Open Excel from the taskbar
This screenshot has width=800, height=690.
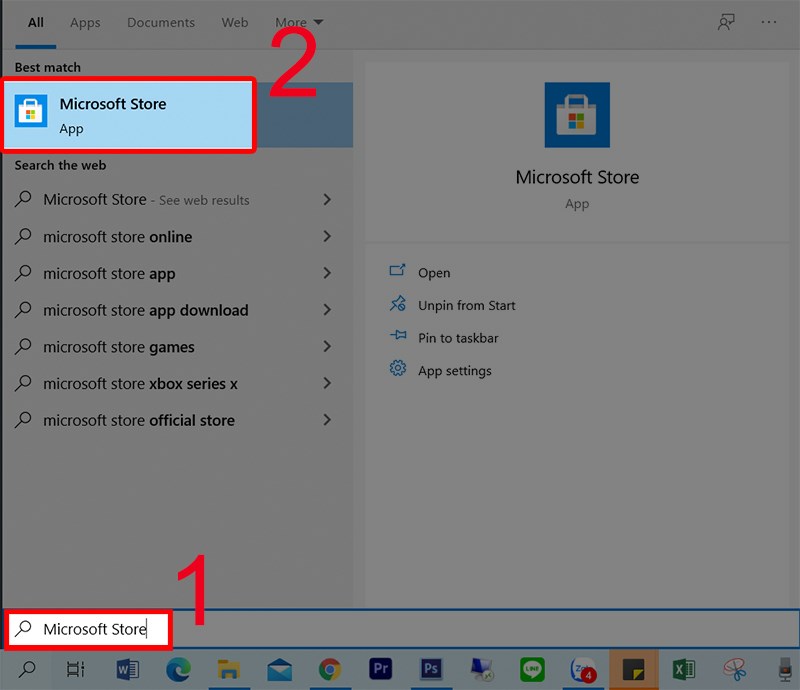pos(685,670)
